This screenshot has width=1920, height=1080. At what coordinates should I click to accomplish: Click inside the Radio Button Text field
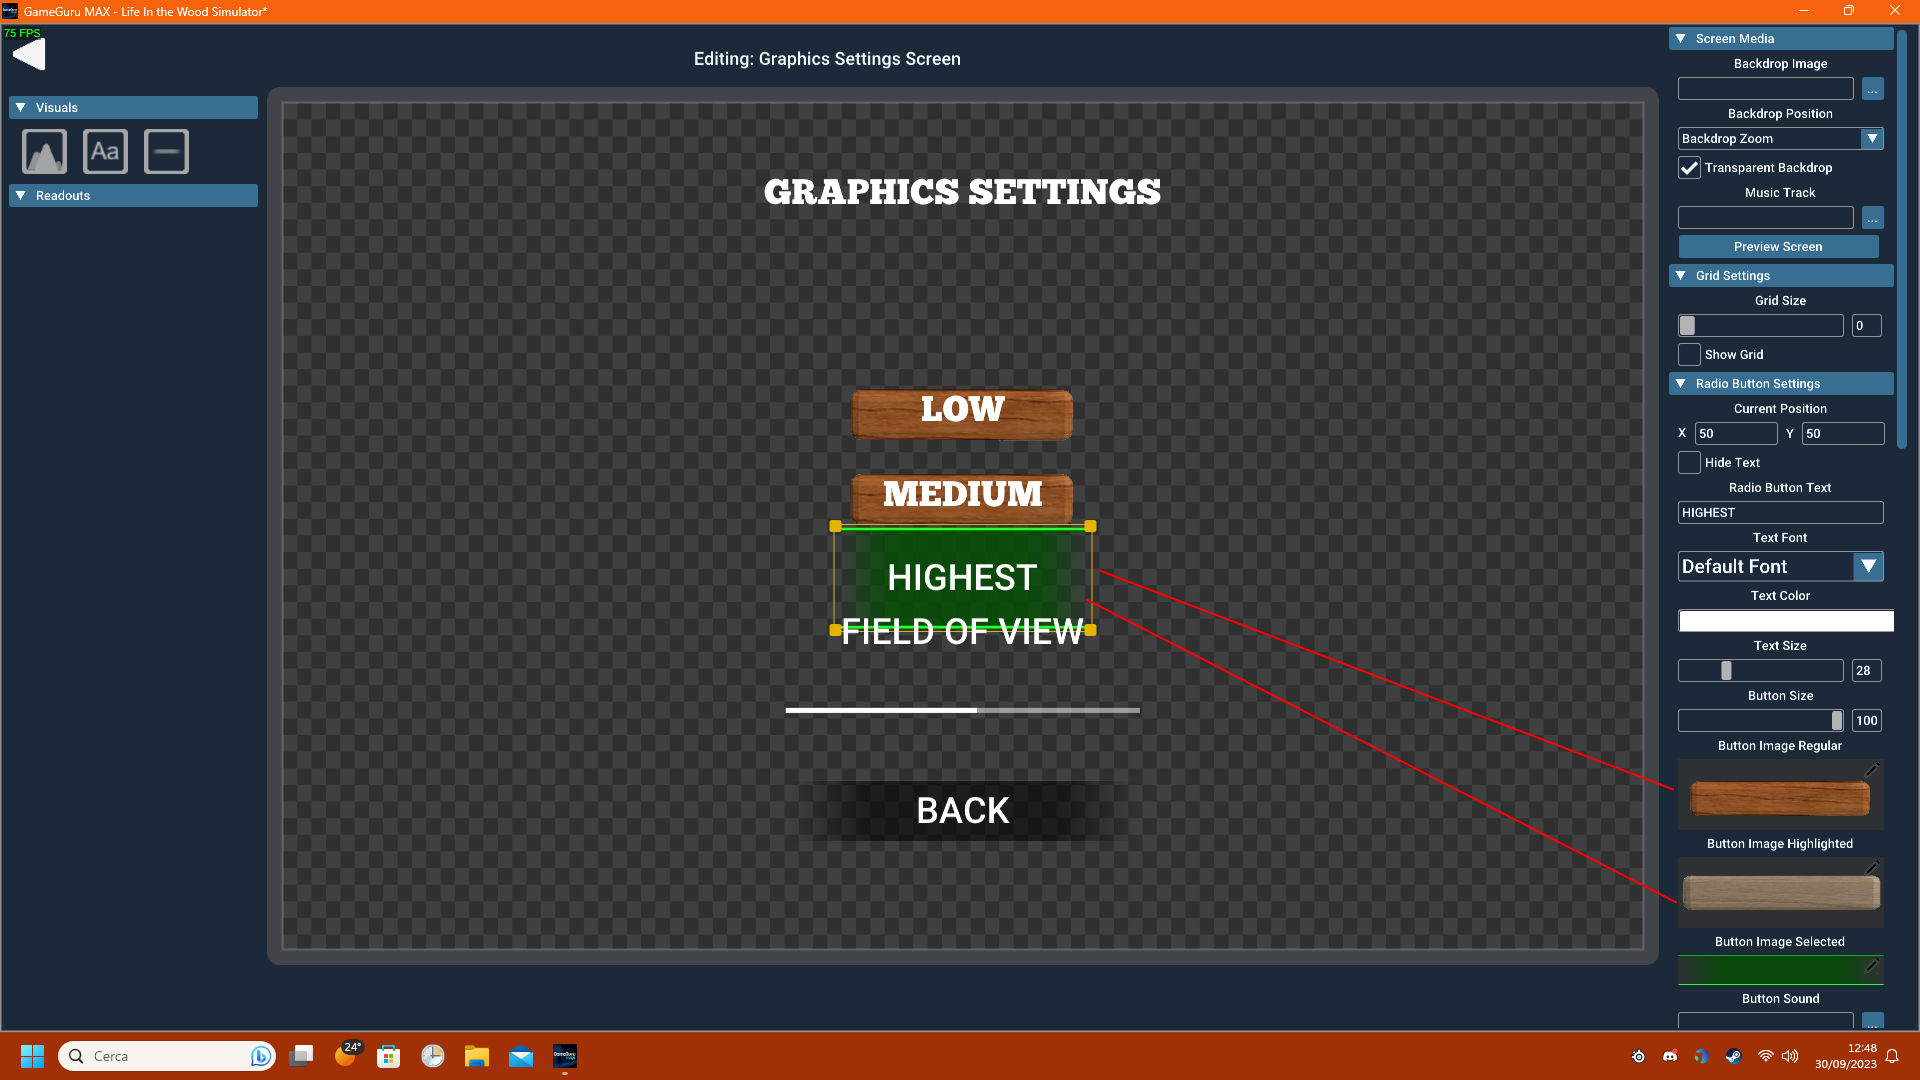pos(1780,512)
